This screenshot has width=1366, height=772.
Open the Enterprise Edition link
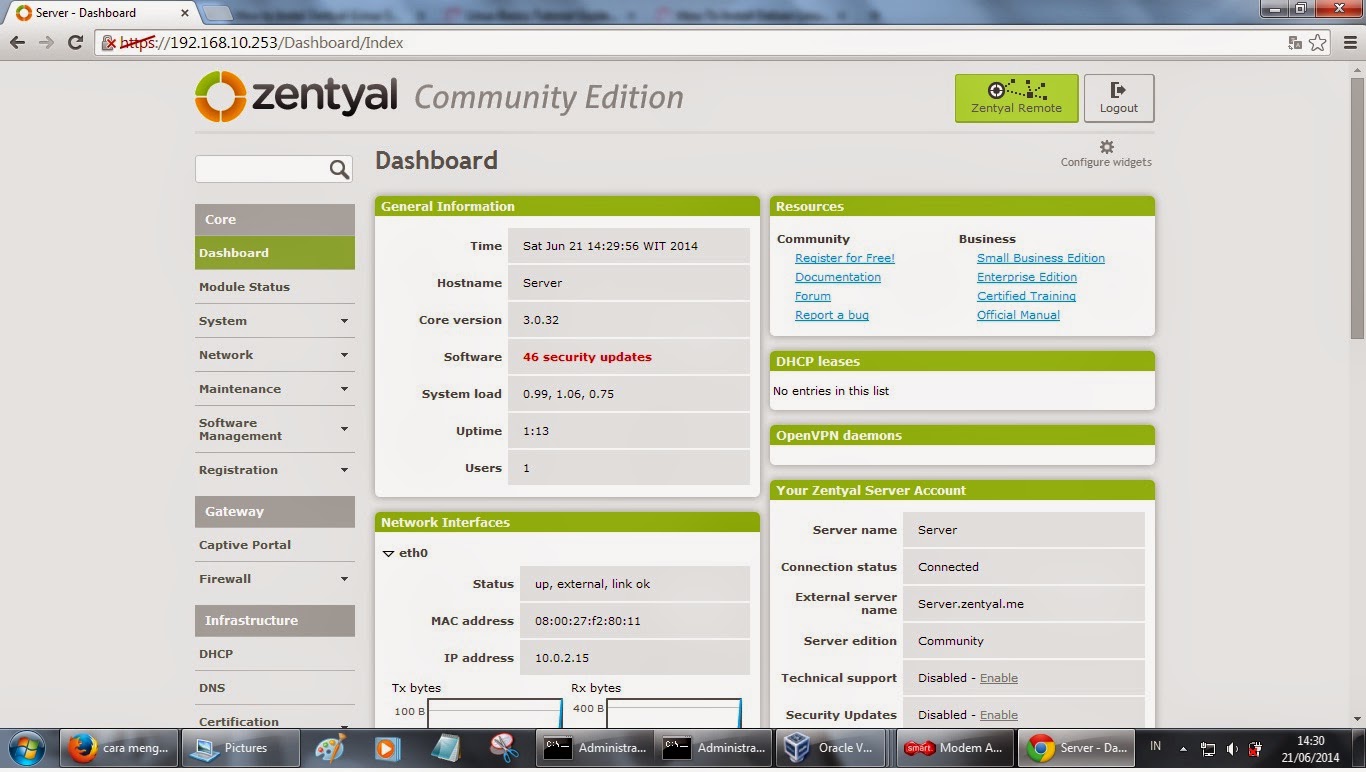1027,277
